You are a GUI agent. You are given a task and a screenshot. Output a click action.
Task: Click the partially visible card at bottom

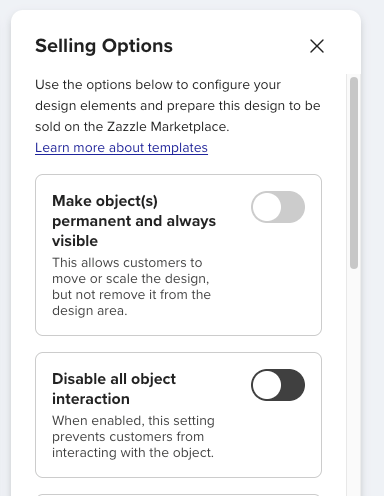178,495
